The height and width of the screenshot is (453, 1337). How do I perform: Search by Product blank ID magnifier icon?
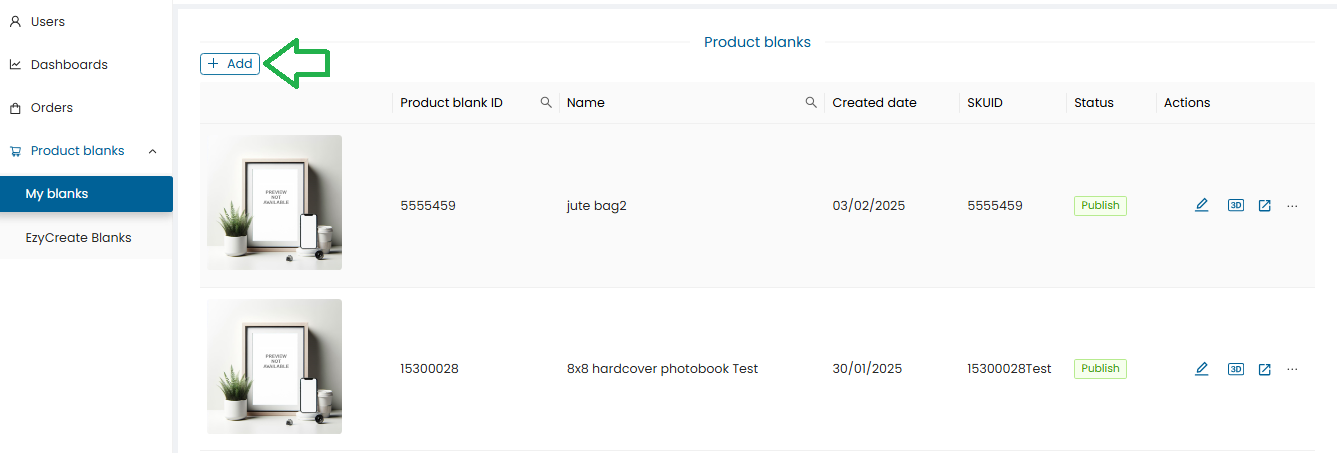(x=546, y=102)
